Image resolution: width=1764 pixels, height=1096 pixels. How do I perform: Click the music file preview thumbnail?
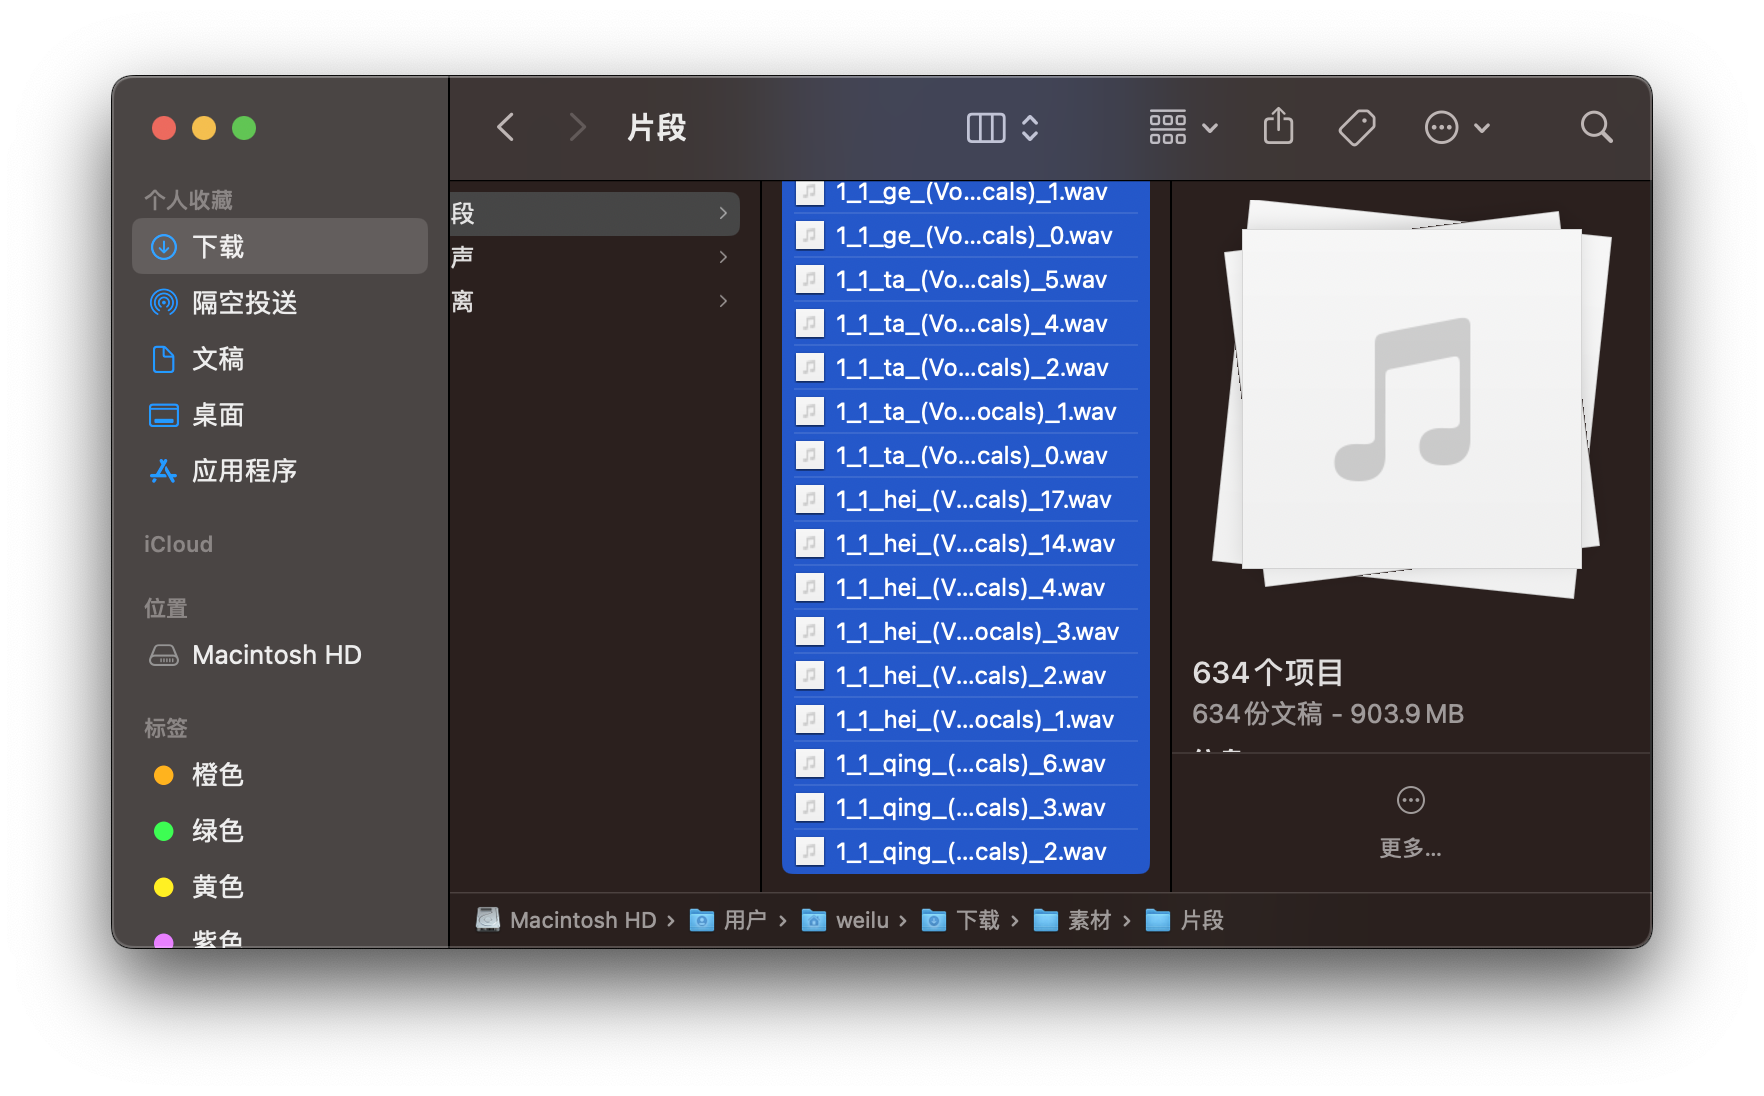click(1411, 399)
